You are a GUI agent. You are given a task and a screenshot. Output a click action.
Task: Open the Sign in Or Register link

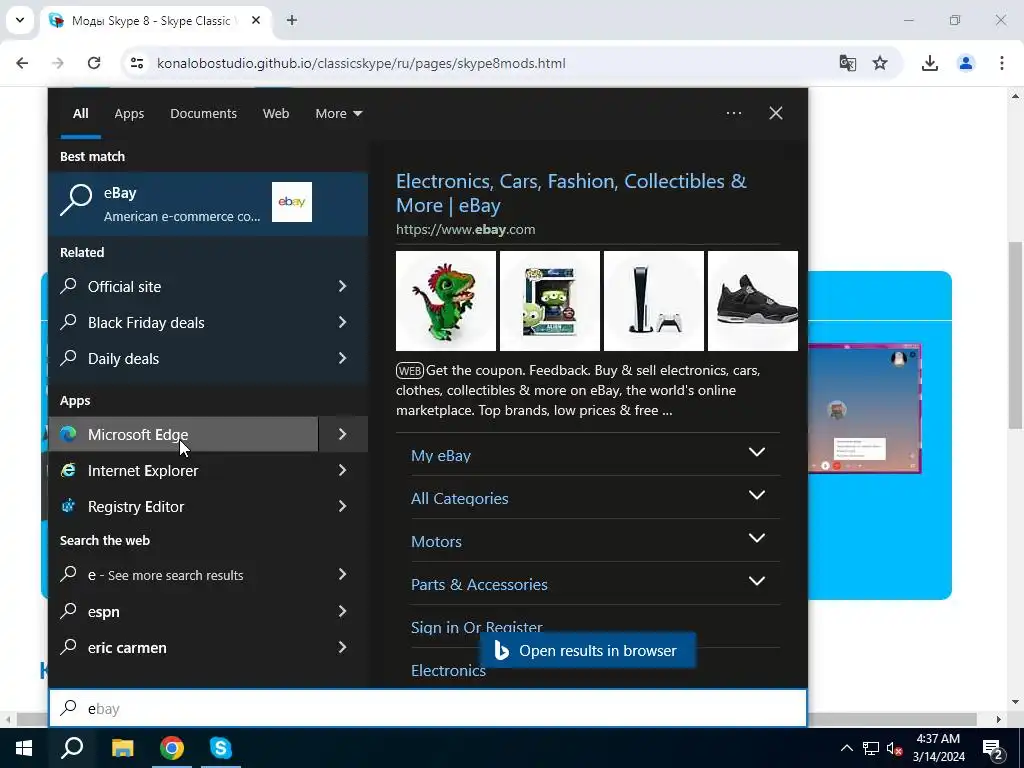coord(477,627)
